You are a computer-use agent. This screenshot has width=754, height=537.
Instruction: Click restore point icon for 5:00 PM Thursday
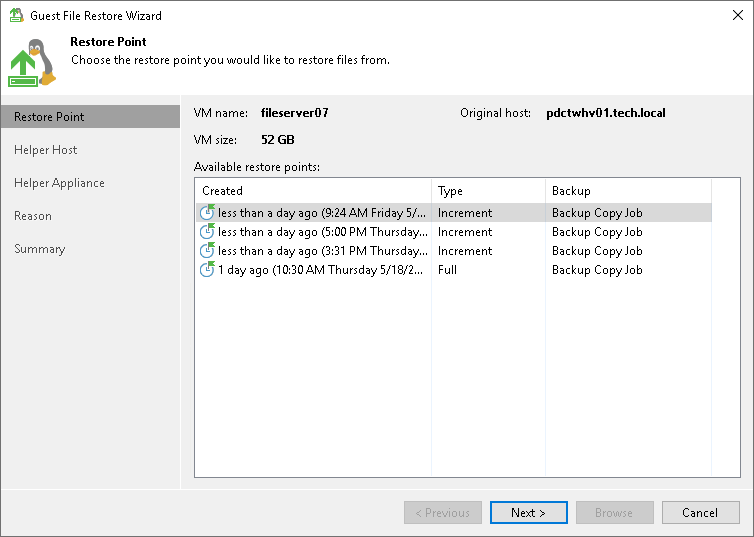(x=207, y=231)
